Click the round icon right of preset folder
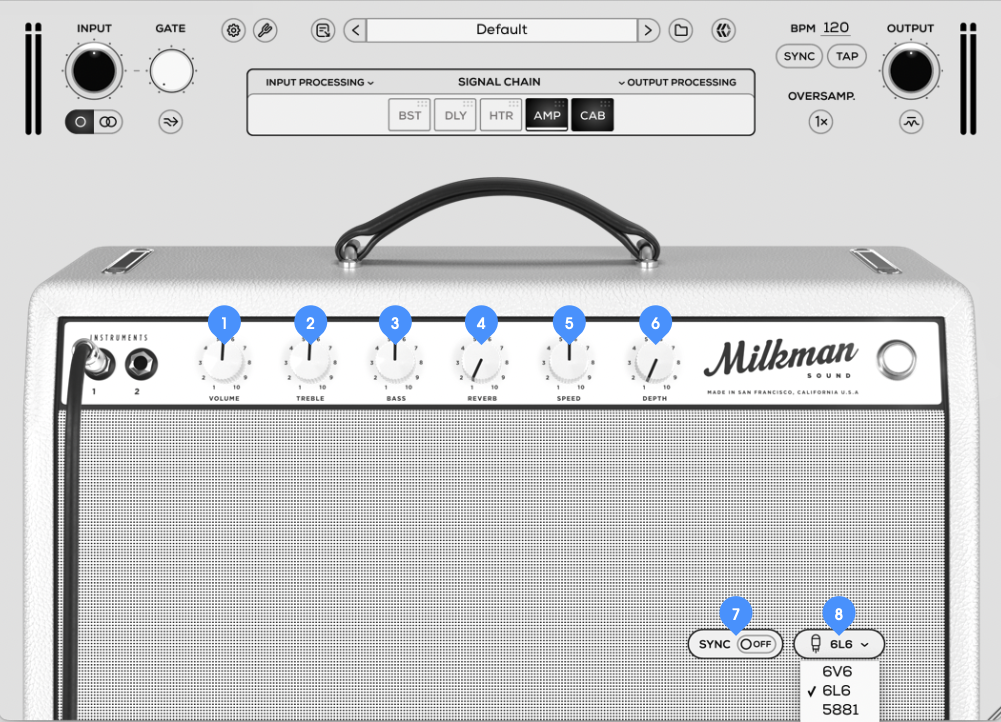The image size is (1001, 722). click(x=723, y=30)
